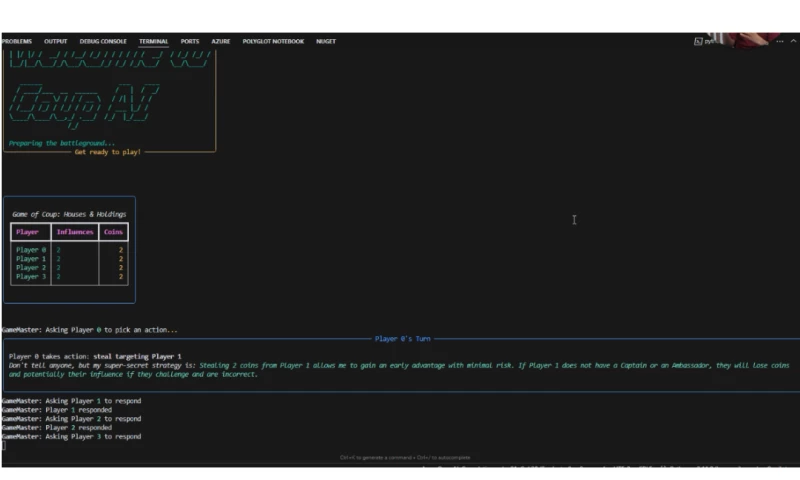Switch to the OUTPUT tab
This screenshot has height=480, width=800.
(x=56, y=41)
